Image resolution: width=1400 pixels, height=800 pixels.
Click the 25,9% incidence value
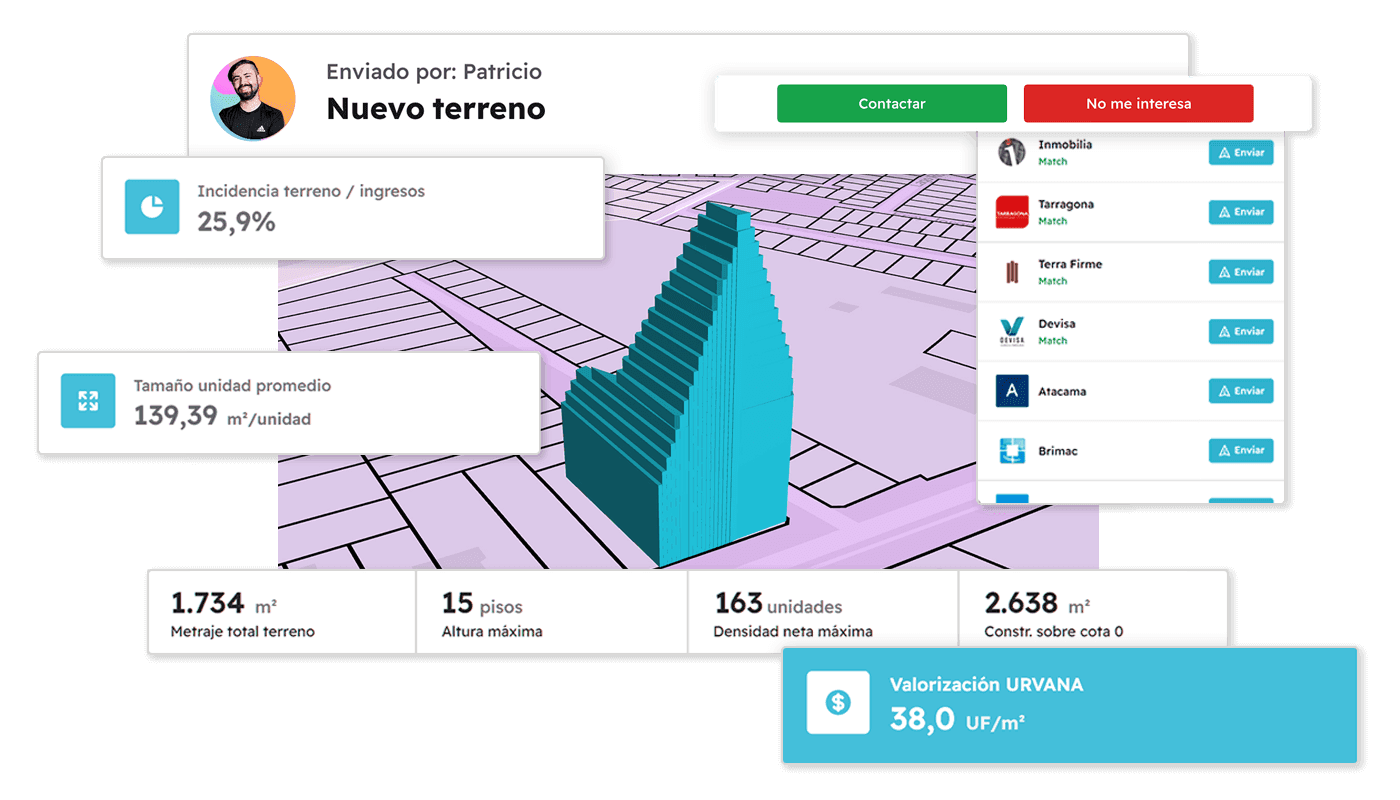click(236, 222)
